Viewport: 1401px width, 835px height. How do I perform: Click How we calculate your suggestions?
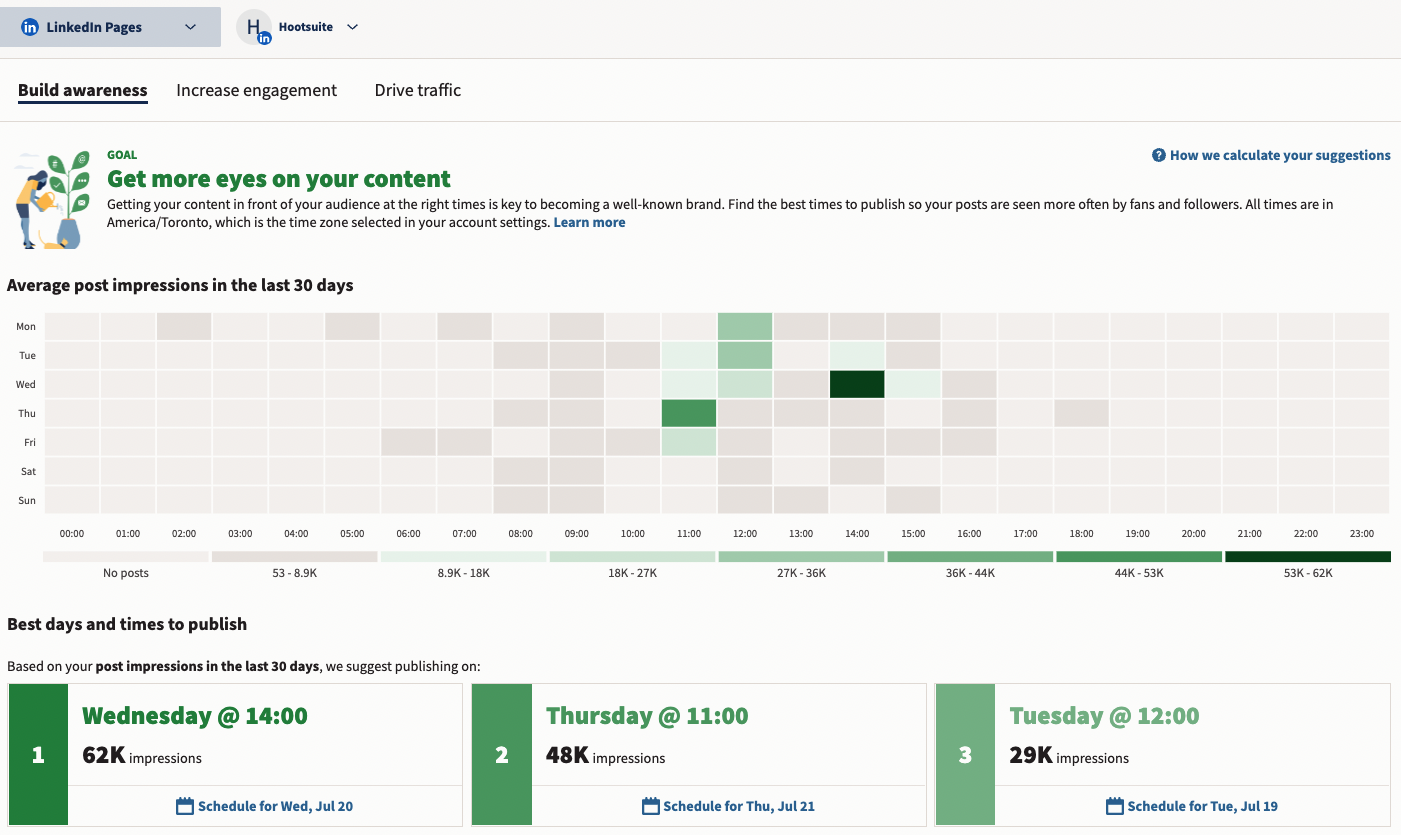1280,155
